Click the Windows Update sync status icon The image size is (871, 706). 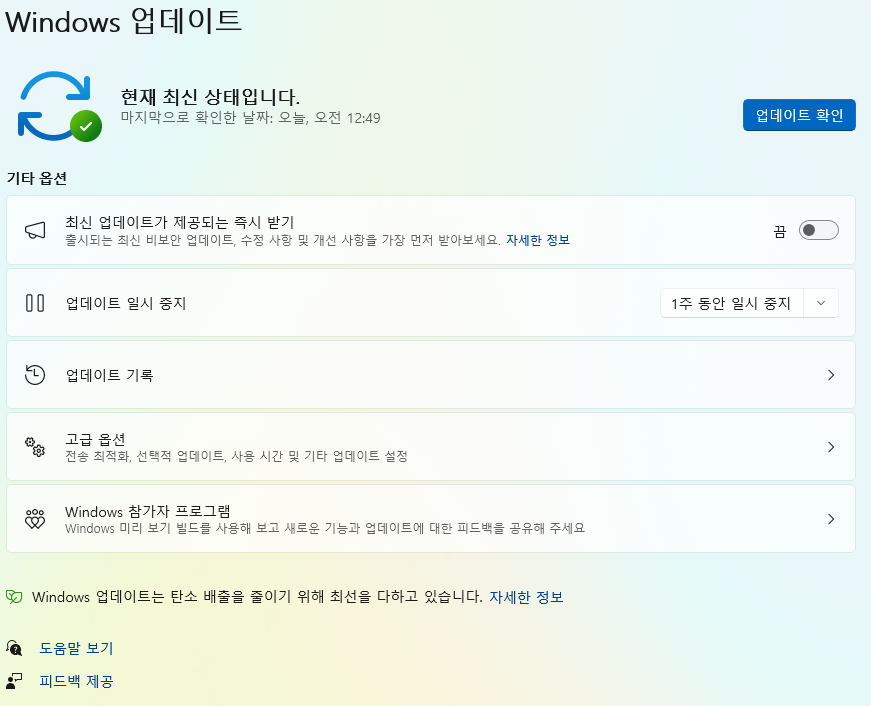[59, 106]
